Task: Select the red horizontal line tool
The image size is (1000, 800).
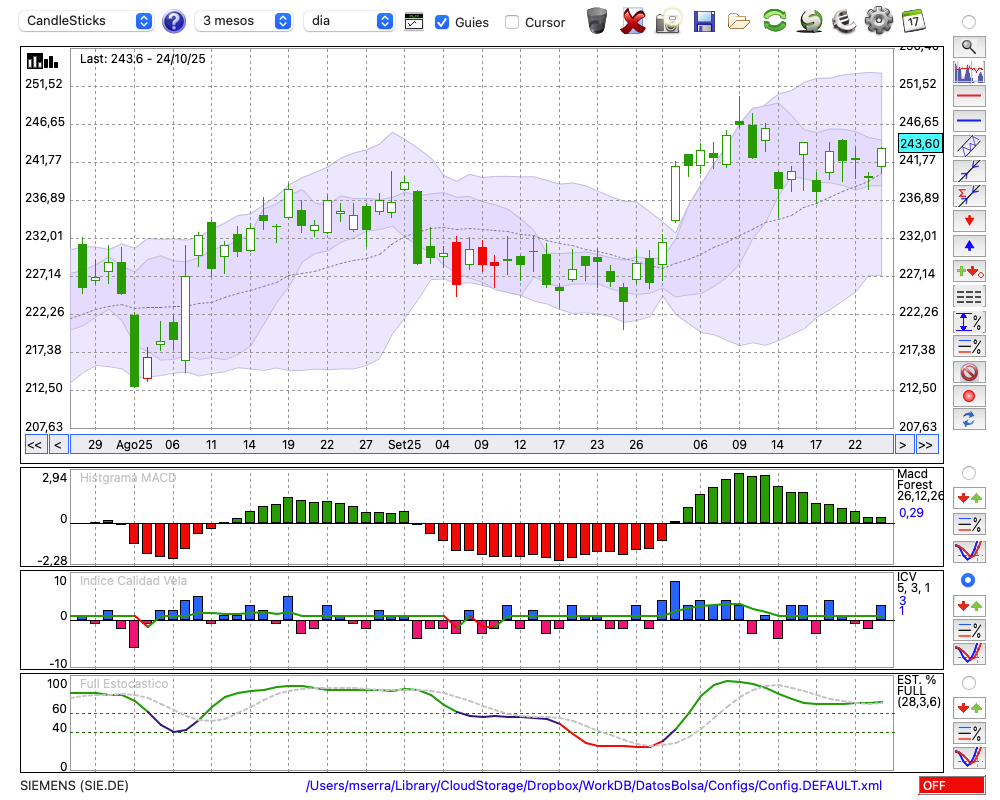Action: pos(968,97)
